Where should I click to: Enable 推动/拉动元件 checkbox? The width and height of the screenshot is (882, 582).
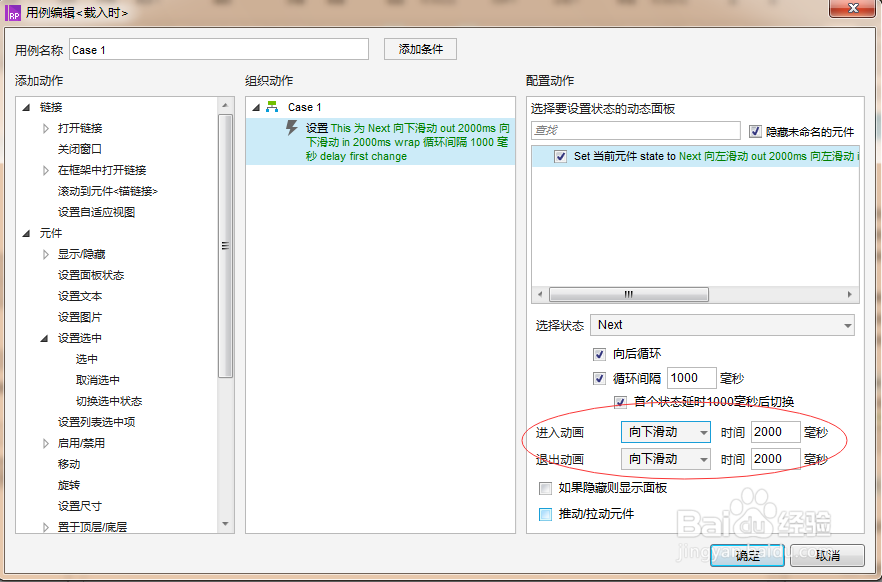pos(545,514)
